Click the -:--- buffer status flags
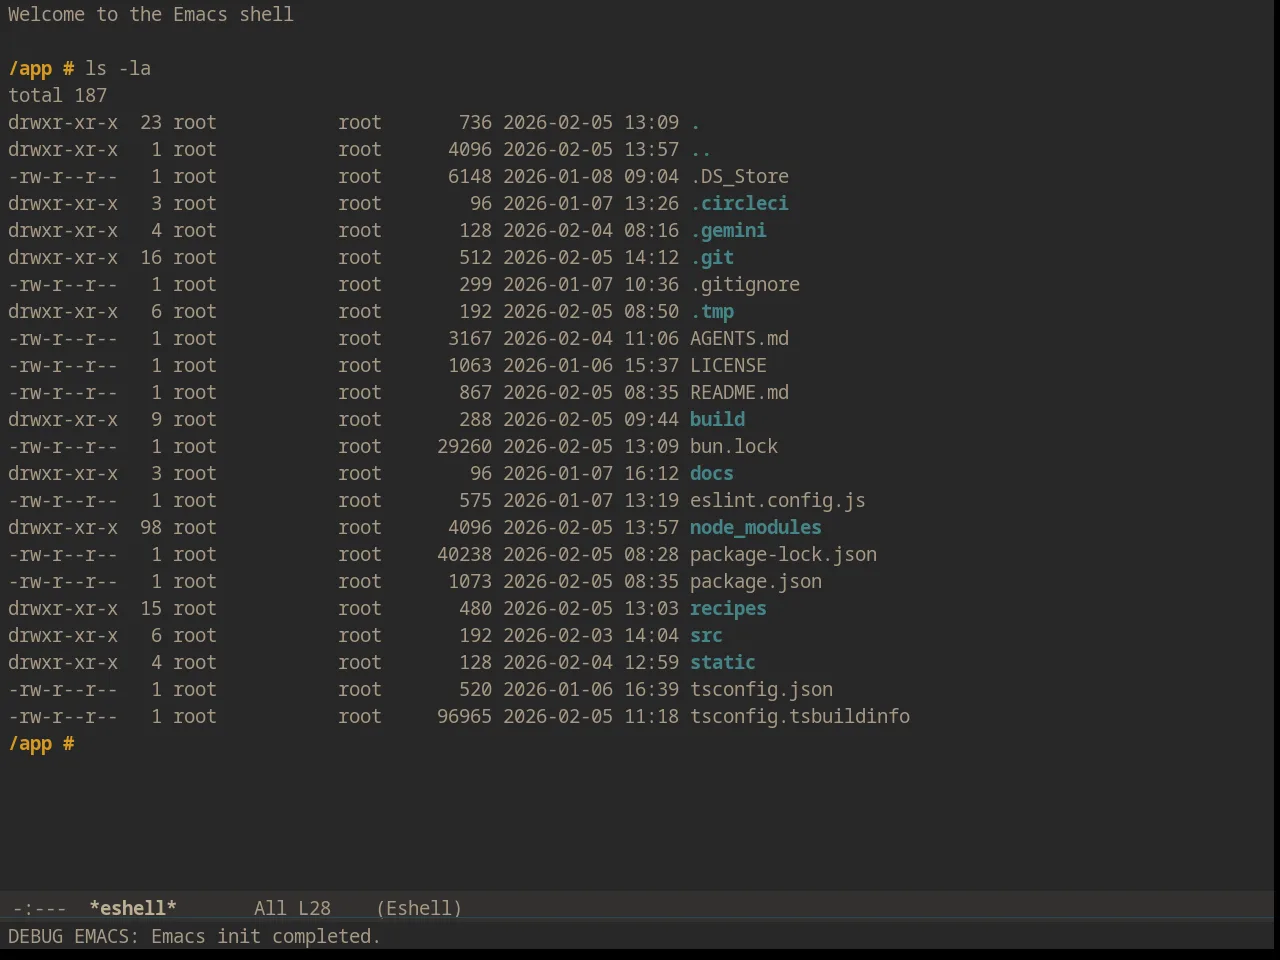Image resolution: width=1280 pixels, height=960 pixels. [39, 908]
